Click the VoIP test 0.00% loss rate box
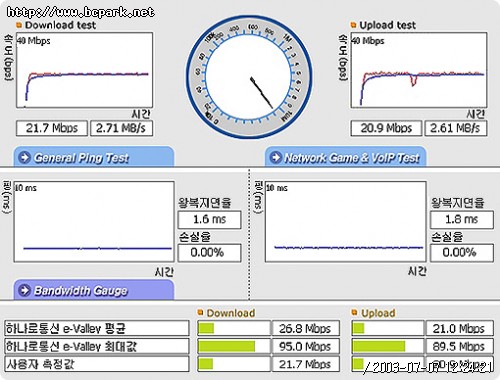 point(462,253)
